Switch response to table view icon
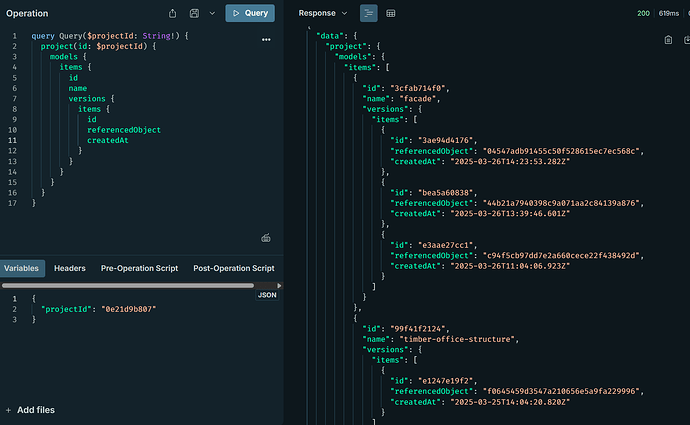690x425 pixels. click(391, 13)
